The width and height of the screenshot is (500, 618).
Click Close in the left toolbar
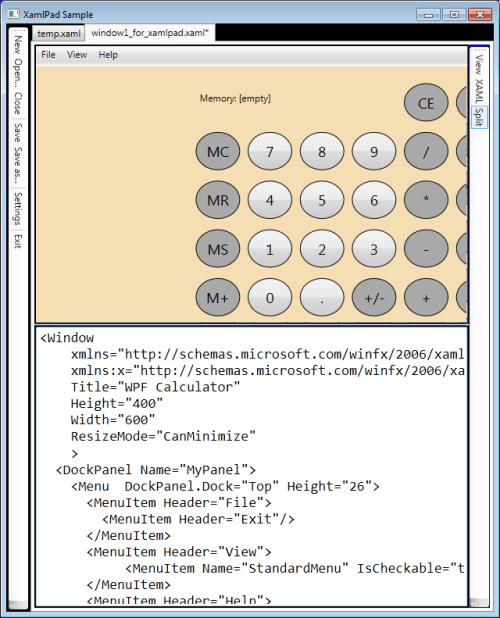pyautogui.click(x=18, y=103)
